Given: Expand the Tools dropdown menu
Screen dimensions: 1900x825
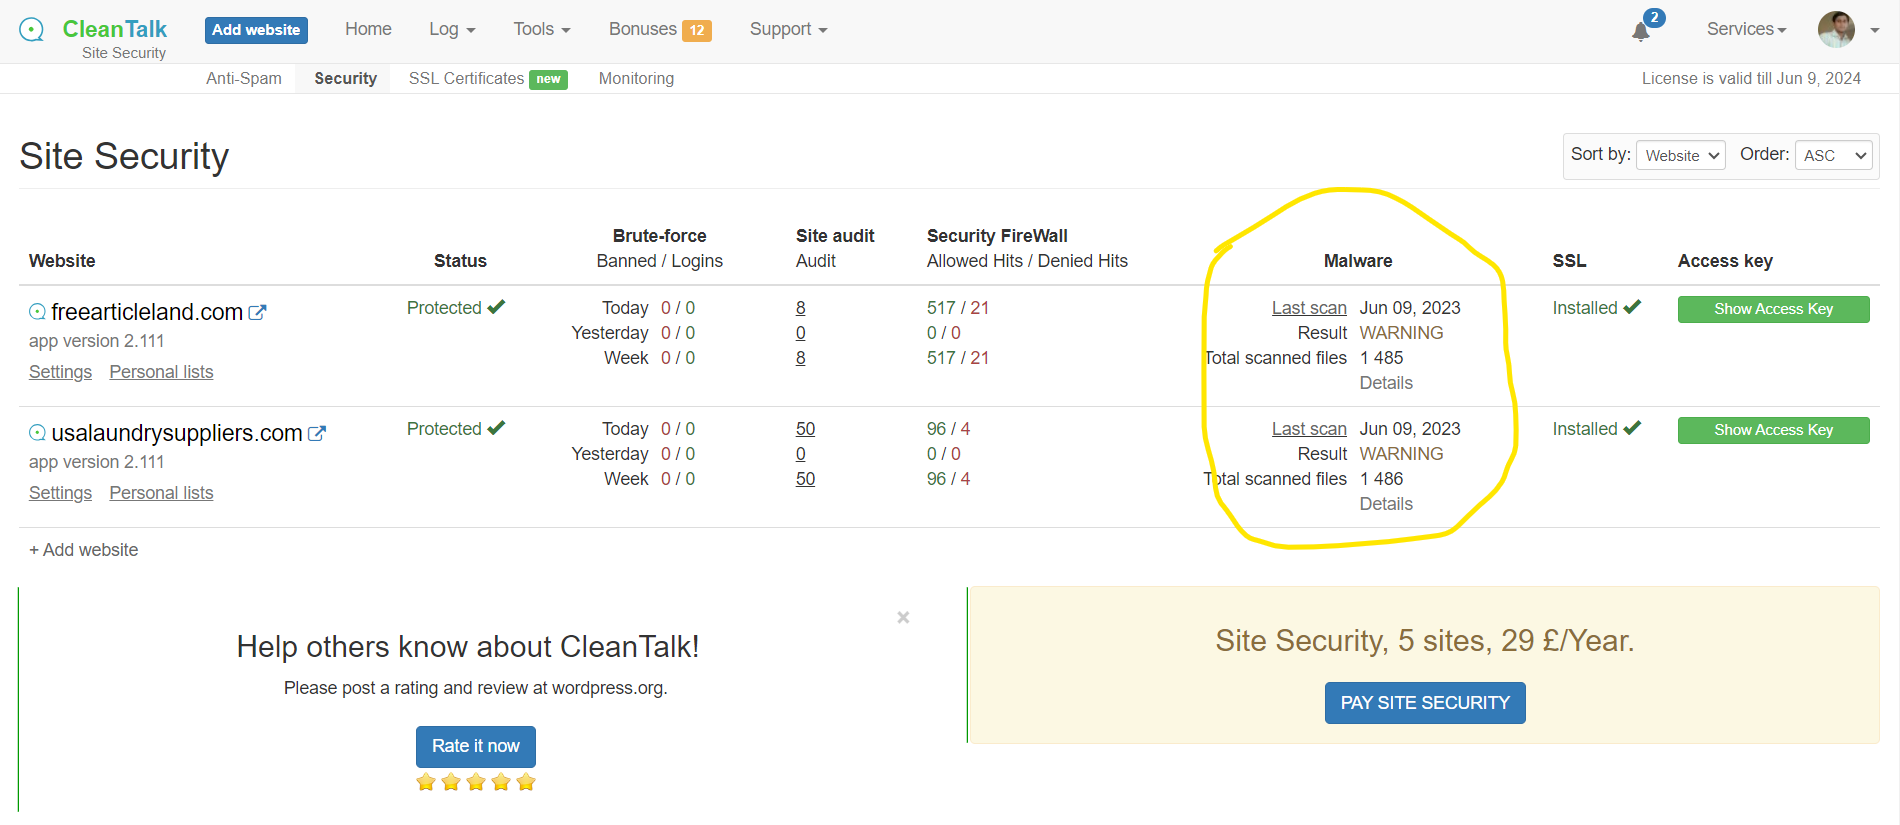Looking at the screenshot, I should 542,29.
